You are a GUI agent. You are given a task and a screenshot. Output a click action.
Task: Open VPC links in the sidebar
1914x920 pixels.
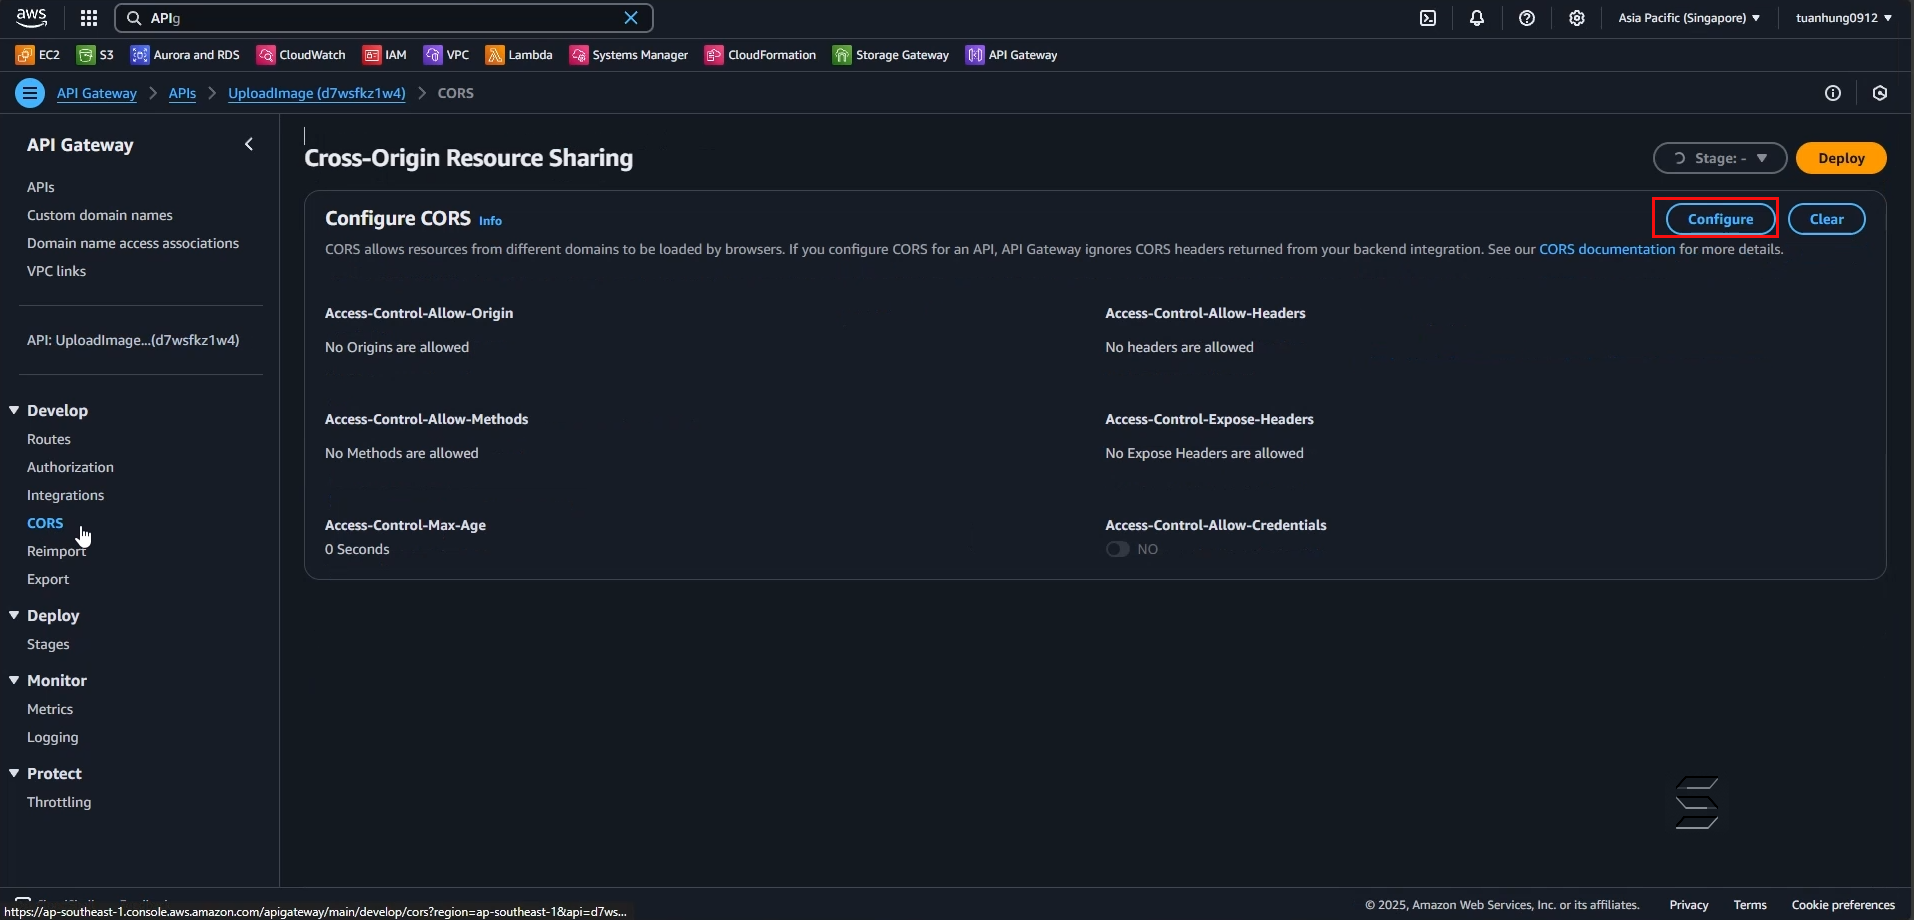(56, 271)
